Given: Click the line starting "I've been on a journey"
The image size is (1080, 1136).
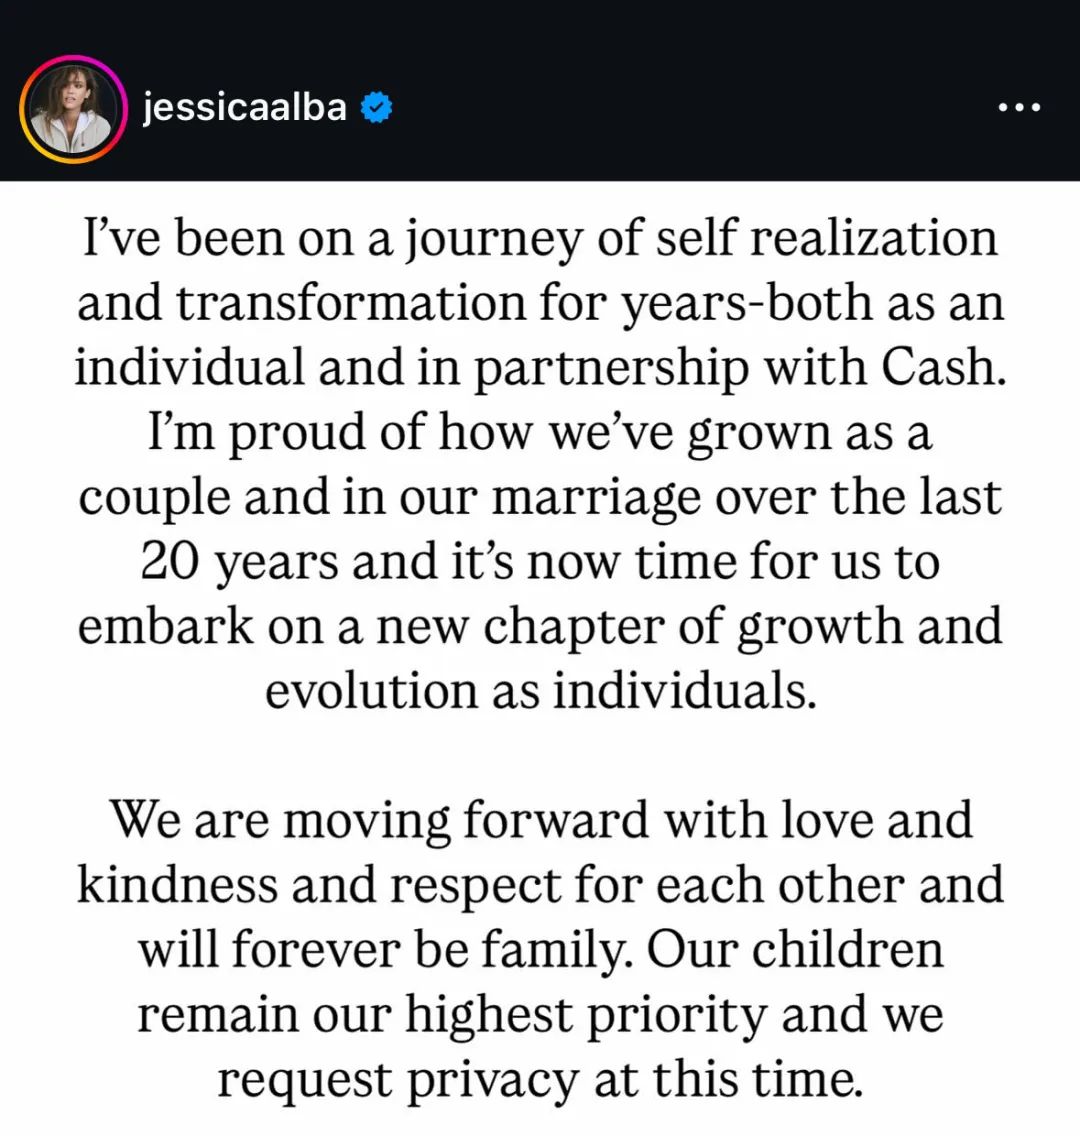Looking at the screenshot, I should (540, 238).
